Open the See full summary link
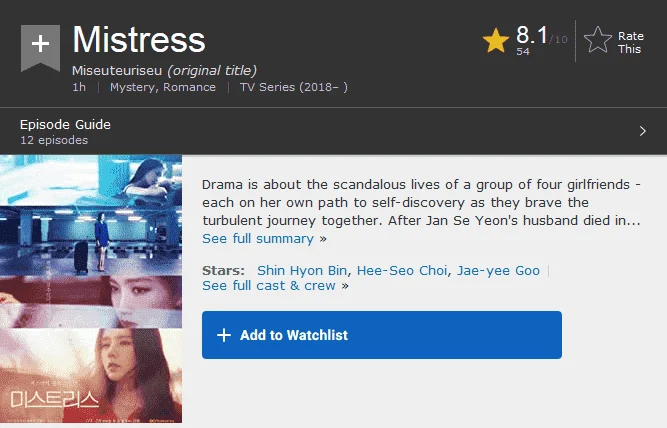This screenshot has width=667, height=428. coord(258,238)
